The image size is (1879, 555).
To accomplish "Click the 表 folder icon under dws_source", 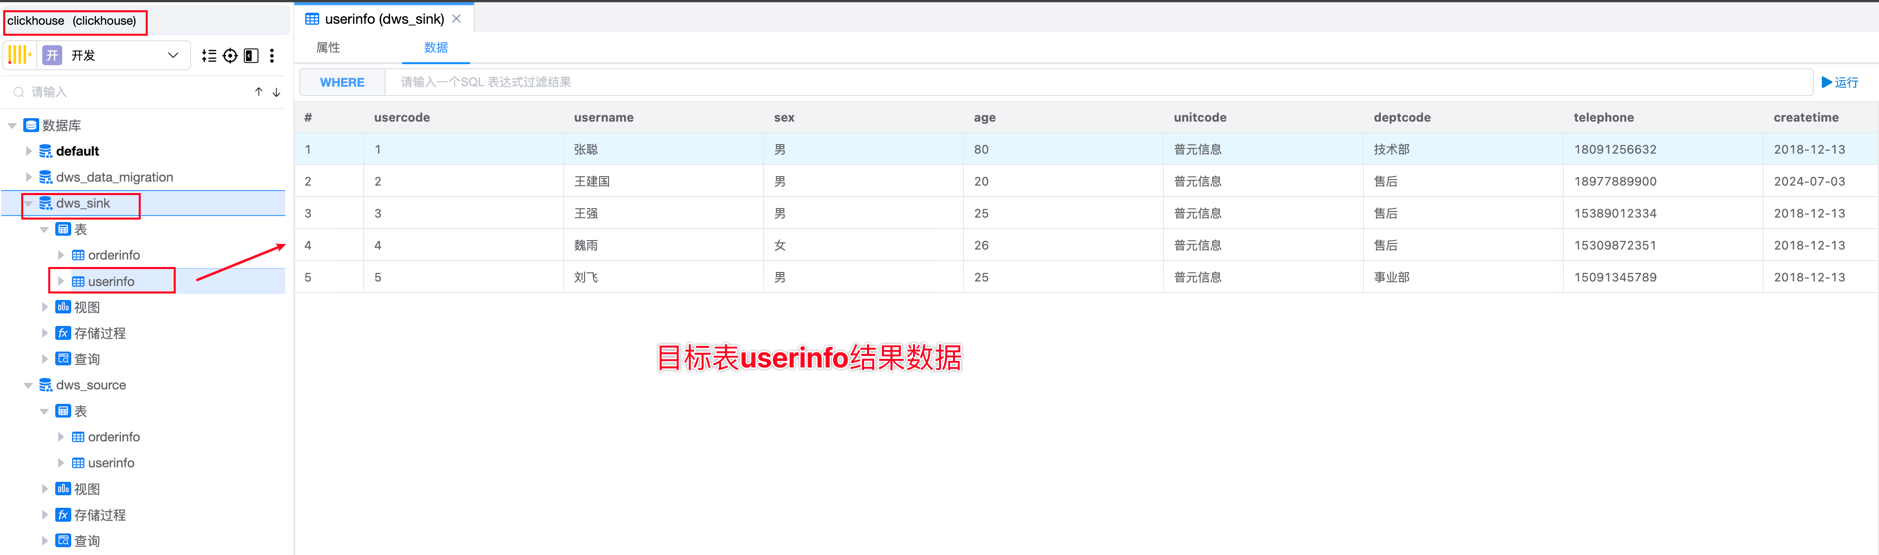I will (x=63, y=412).
